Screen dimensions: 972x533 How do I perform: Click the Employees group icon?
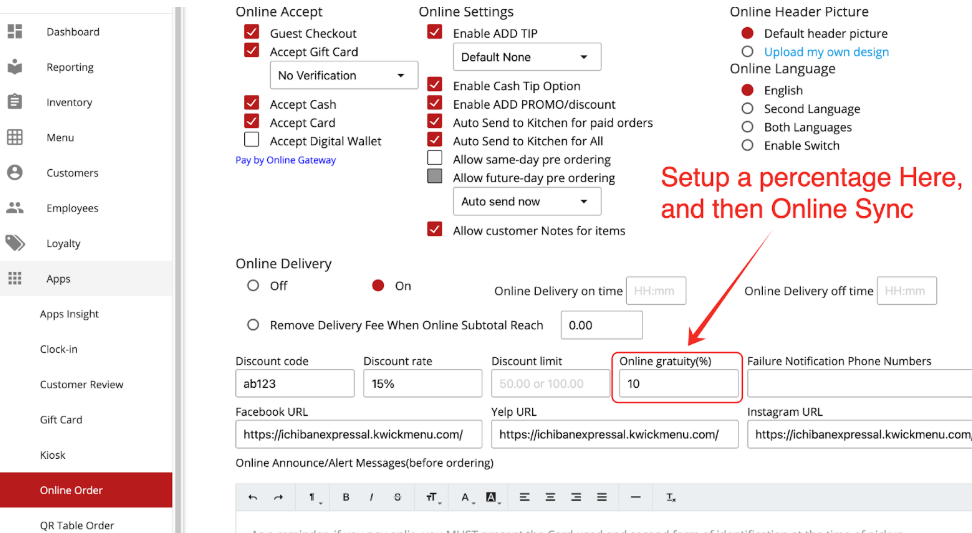(15, 208)
